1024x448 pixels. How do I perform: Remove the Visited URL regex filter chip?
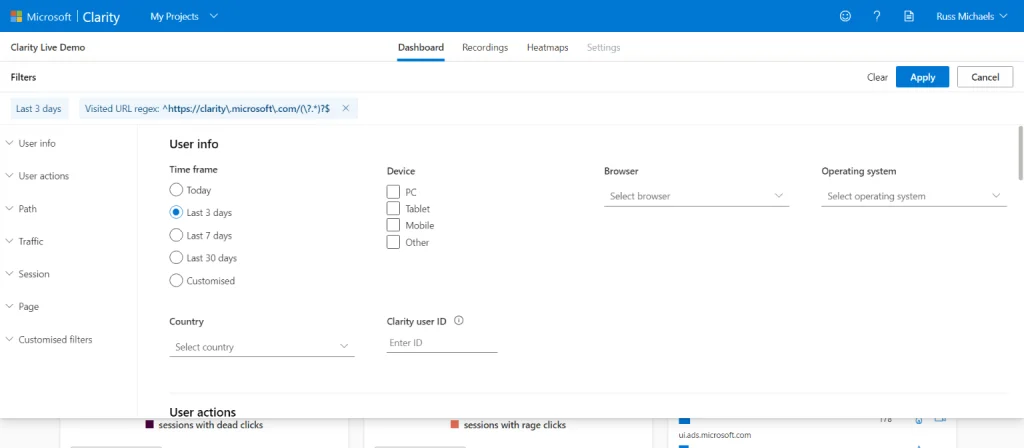345,108
